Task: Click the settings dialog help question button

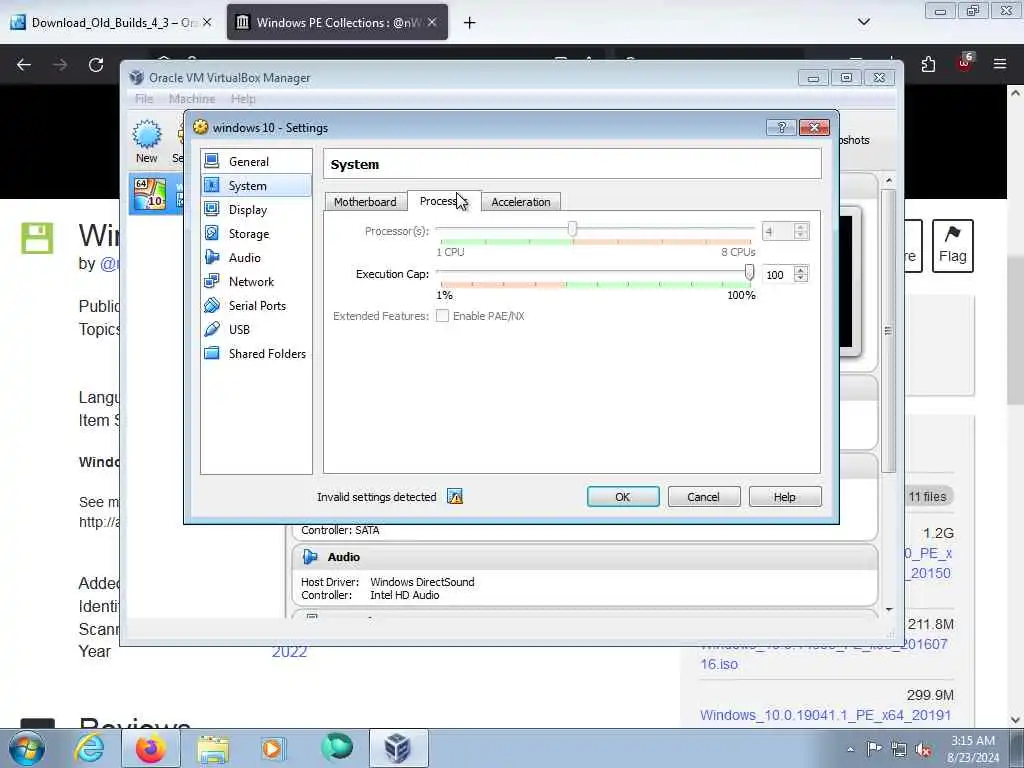Action: click(781, 127)
